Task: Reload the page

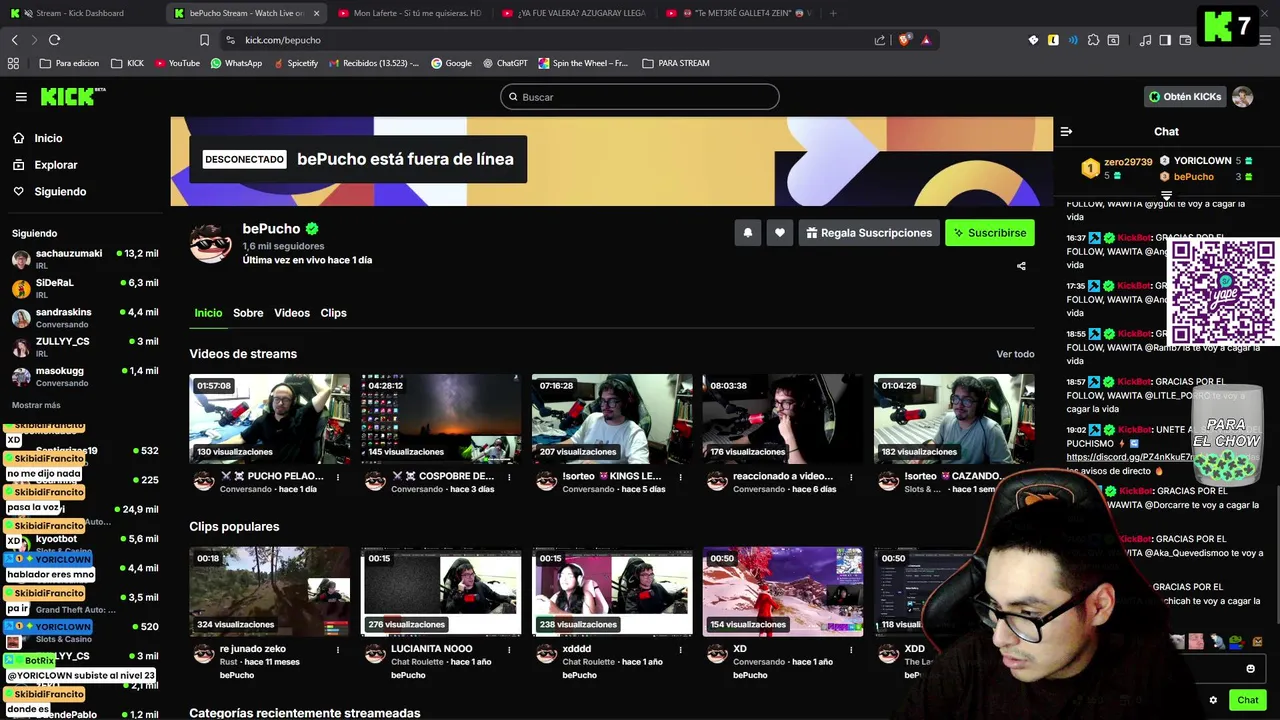Action: click(54, 40)
